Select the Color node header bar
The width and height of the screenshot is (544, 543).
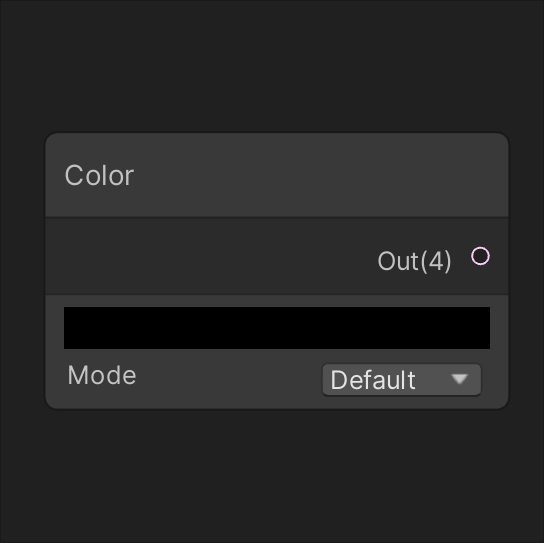coord(277,175)
